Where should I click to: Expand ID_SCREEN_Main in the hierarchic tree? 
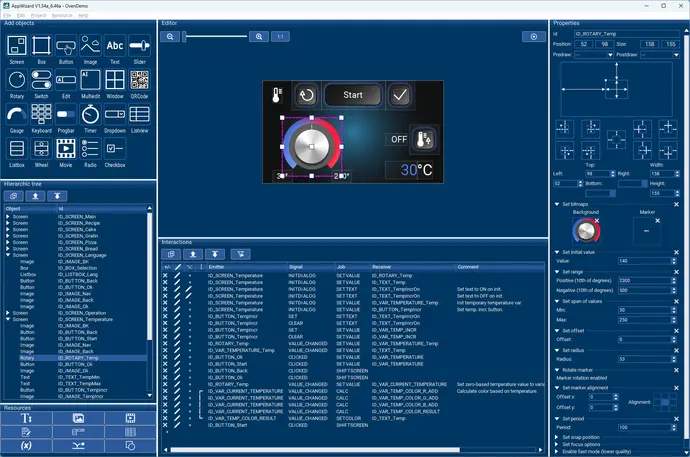[x=9, y=215]
